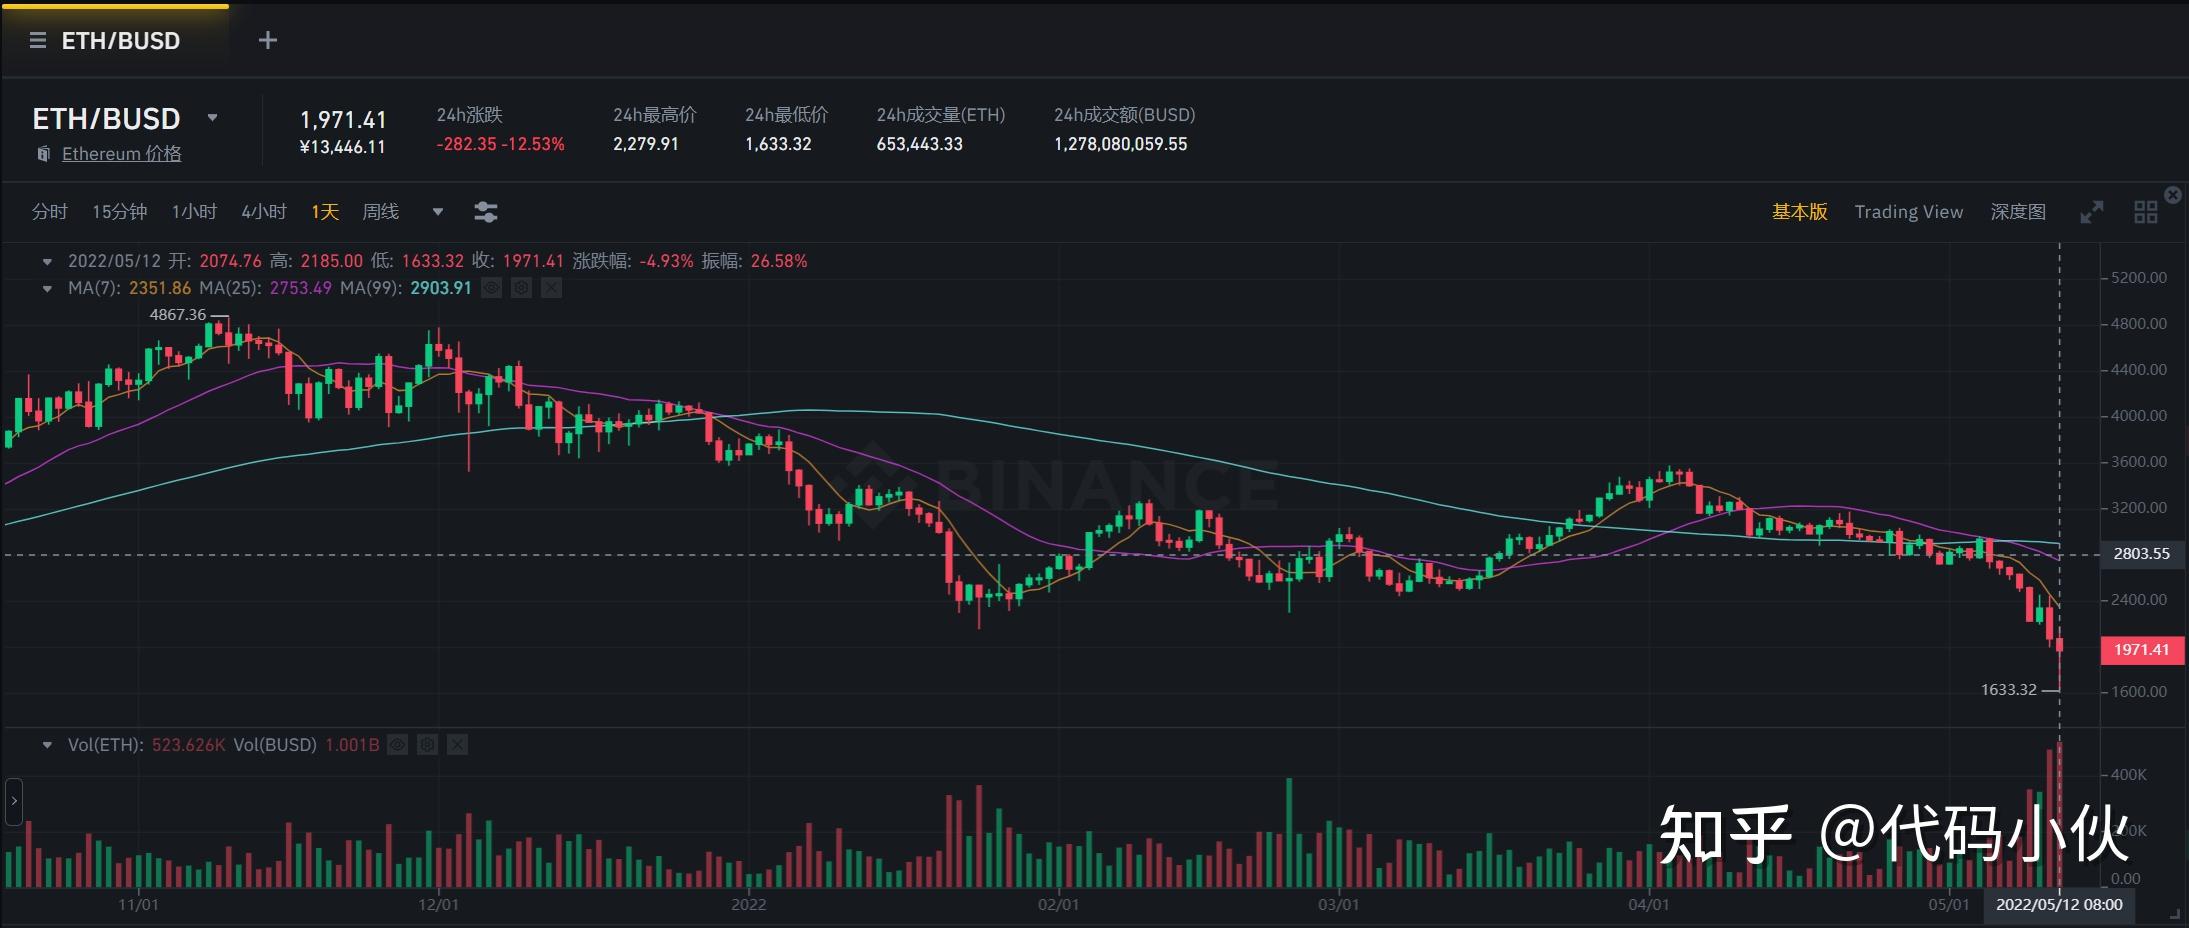Click the 24h最低价 value 1,633.32
Image resolution: width=2189 pixels, height=928 pixels.
(x=778, y=144)
